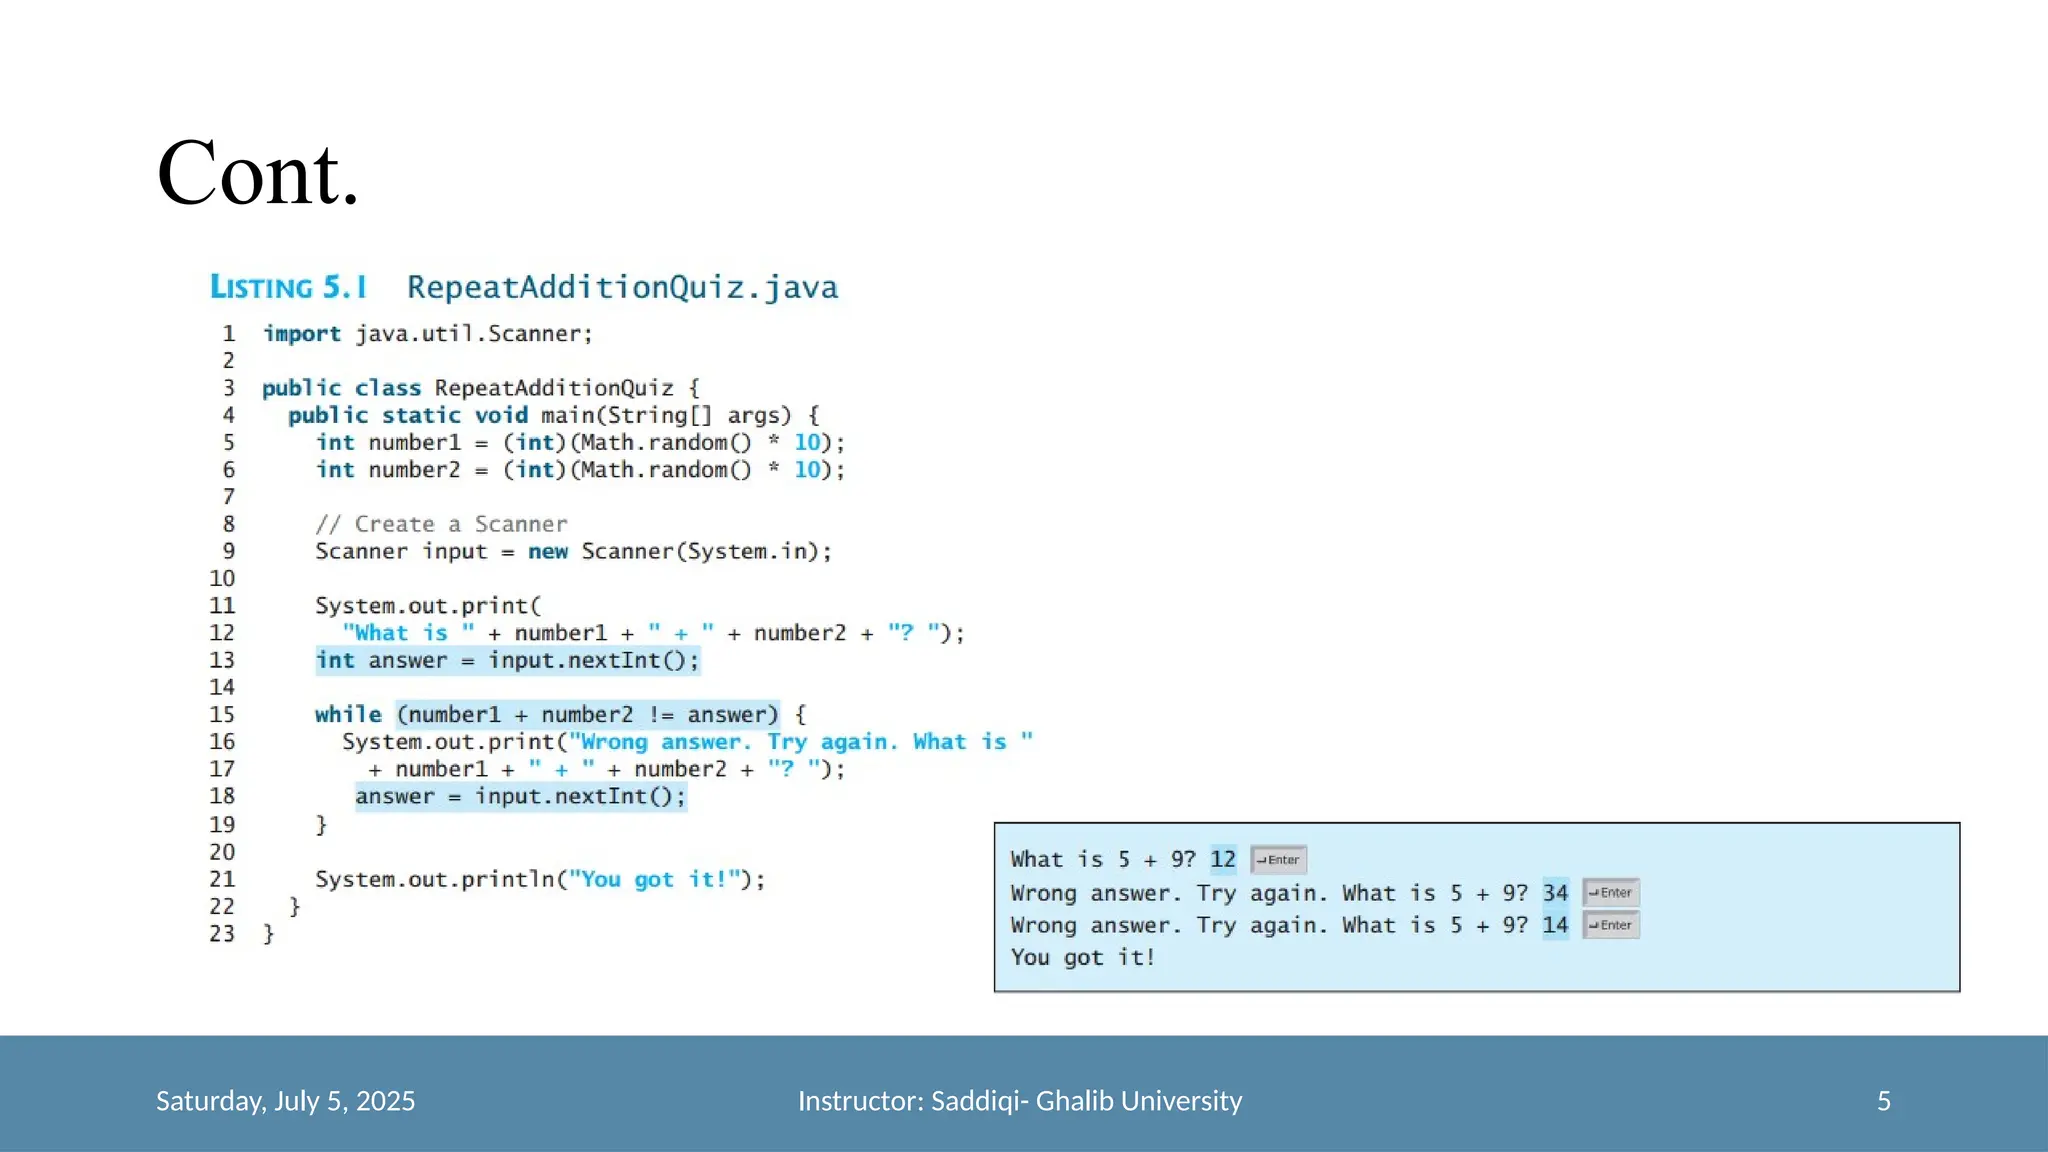
Task: Click the 'import java.util.Scanner;' line
Action: (428, 334)
